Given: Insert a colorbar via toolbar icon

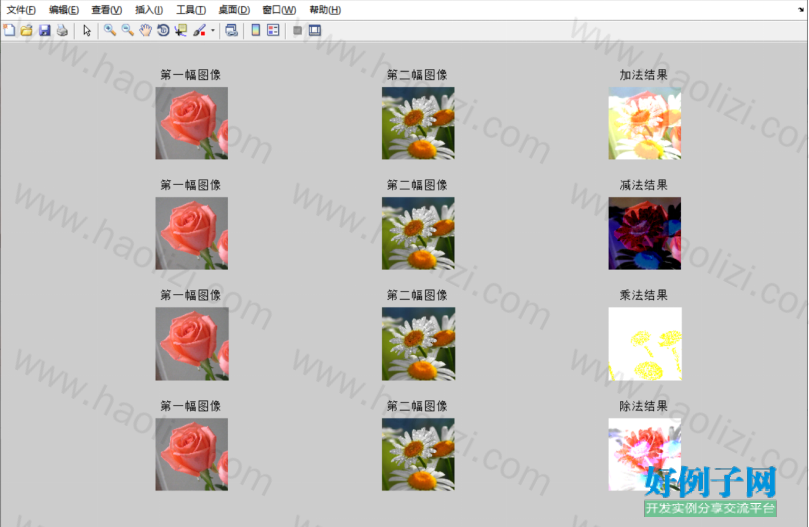Looking at the screenshot, I should point(255,30).
